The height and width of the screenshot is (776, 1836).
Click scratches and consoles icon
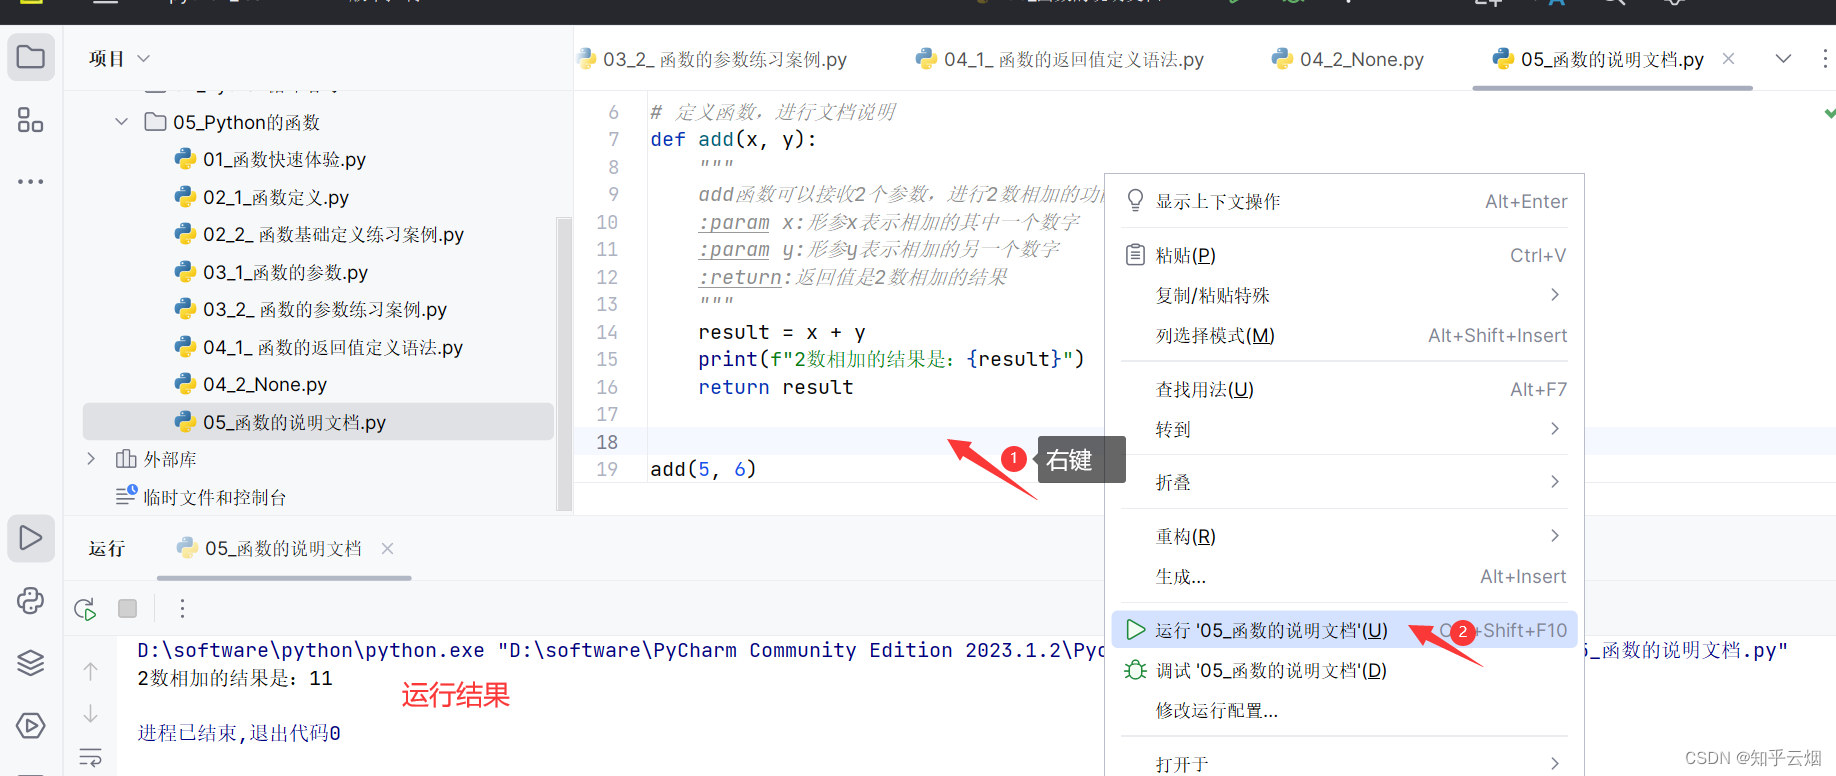[126, 496]
